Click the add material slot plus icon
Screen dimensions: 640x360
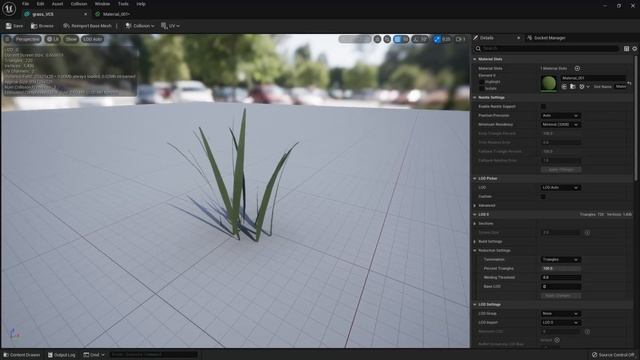click(x=577, y=69)
